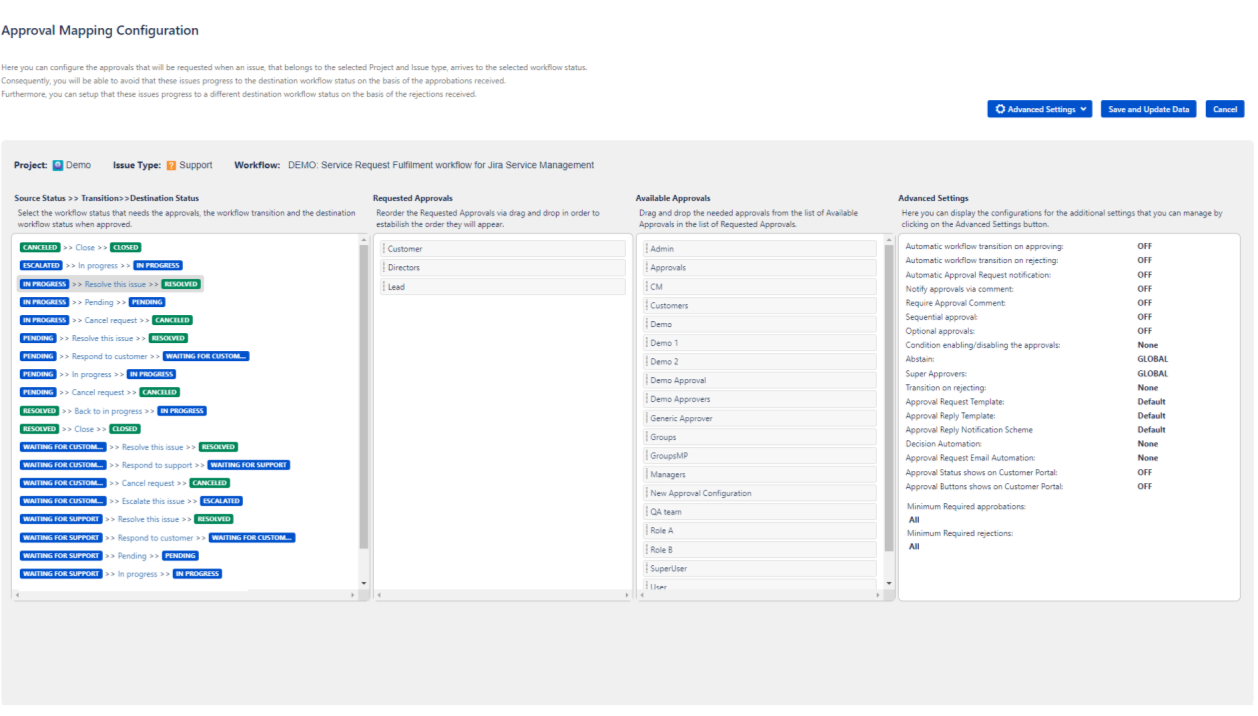Click Demo Approvers in Available Approvals
1258x716 pixels.
(x=759, y=399)
